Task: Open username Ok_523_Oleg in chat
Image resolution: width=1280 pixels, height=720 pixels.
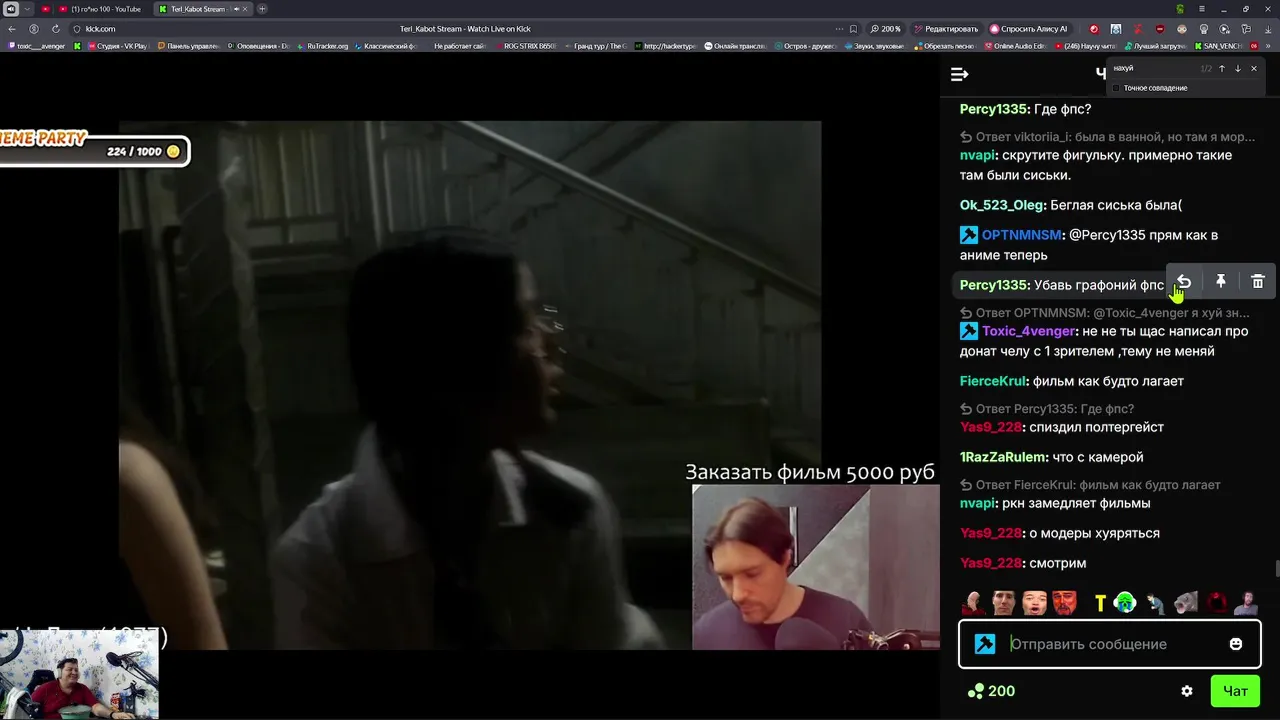Action: point(1002,205)
